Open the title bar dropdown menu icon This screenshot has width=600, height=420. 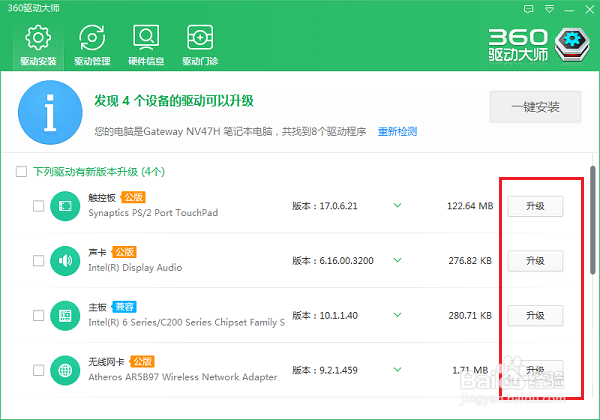pyautogui.click(x=549, y=9)
